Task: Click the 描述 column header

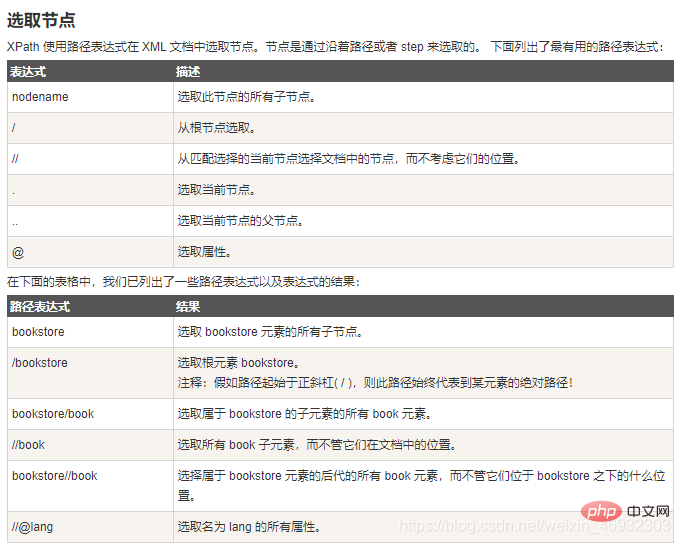Action: click(188, 72)
